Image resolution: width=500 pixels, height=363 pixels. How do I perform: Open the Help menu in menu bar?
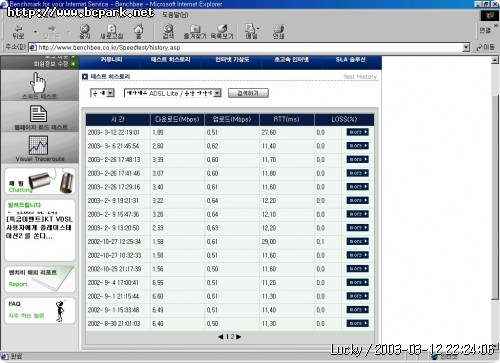[175, 15]
